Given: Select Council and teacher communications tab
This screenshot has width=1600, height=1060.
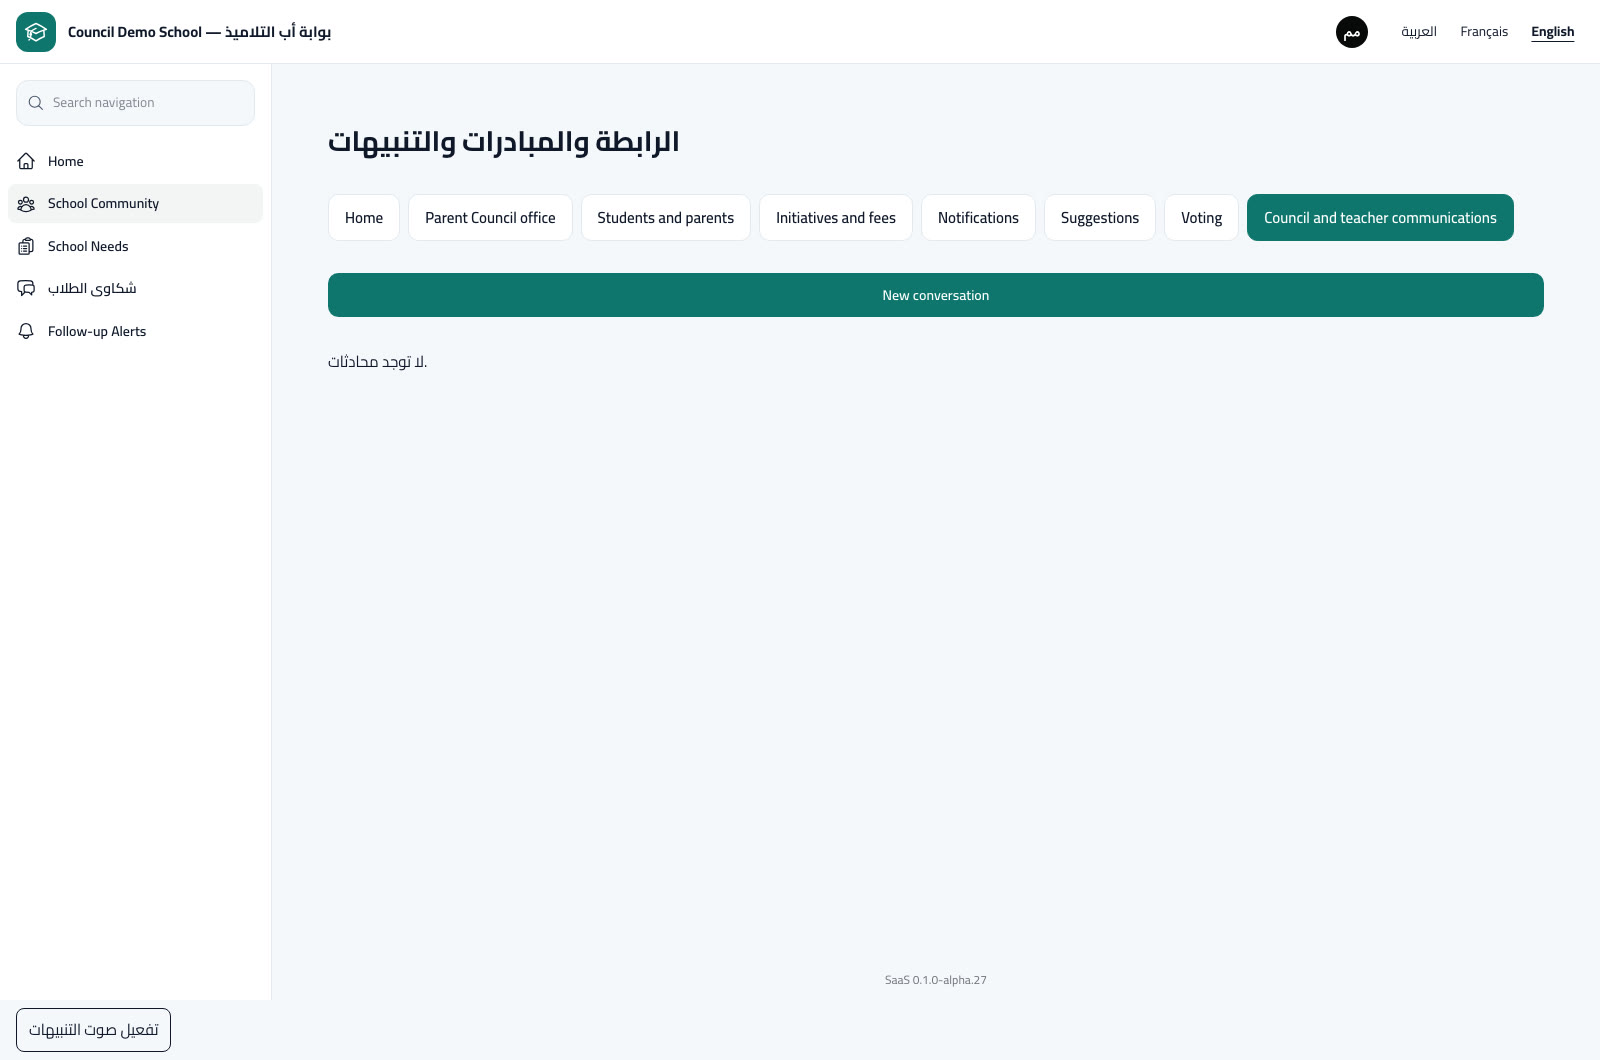Looking at the screenshot, I should [x=1380, y=218].
